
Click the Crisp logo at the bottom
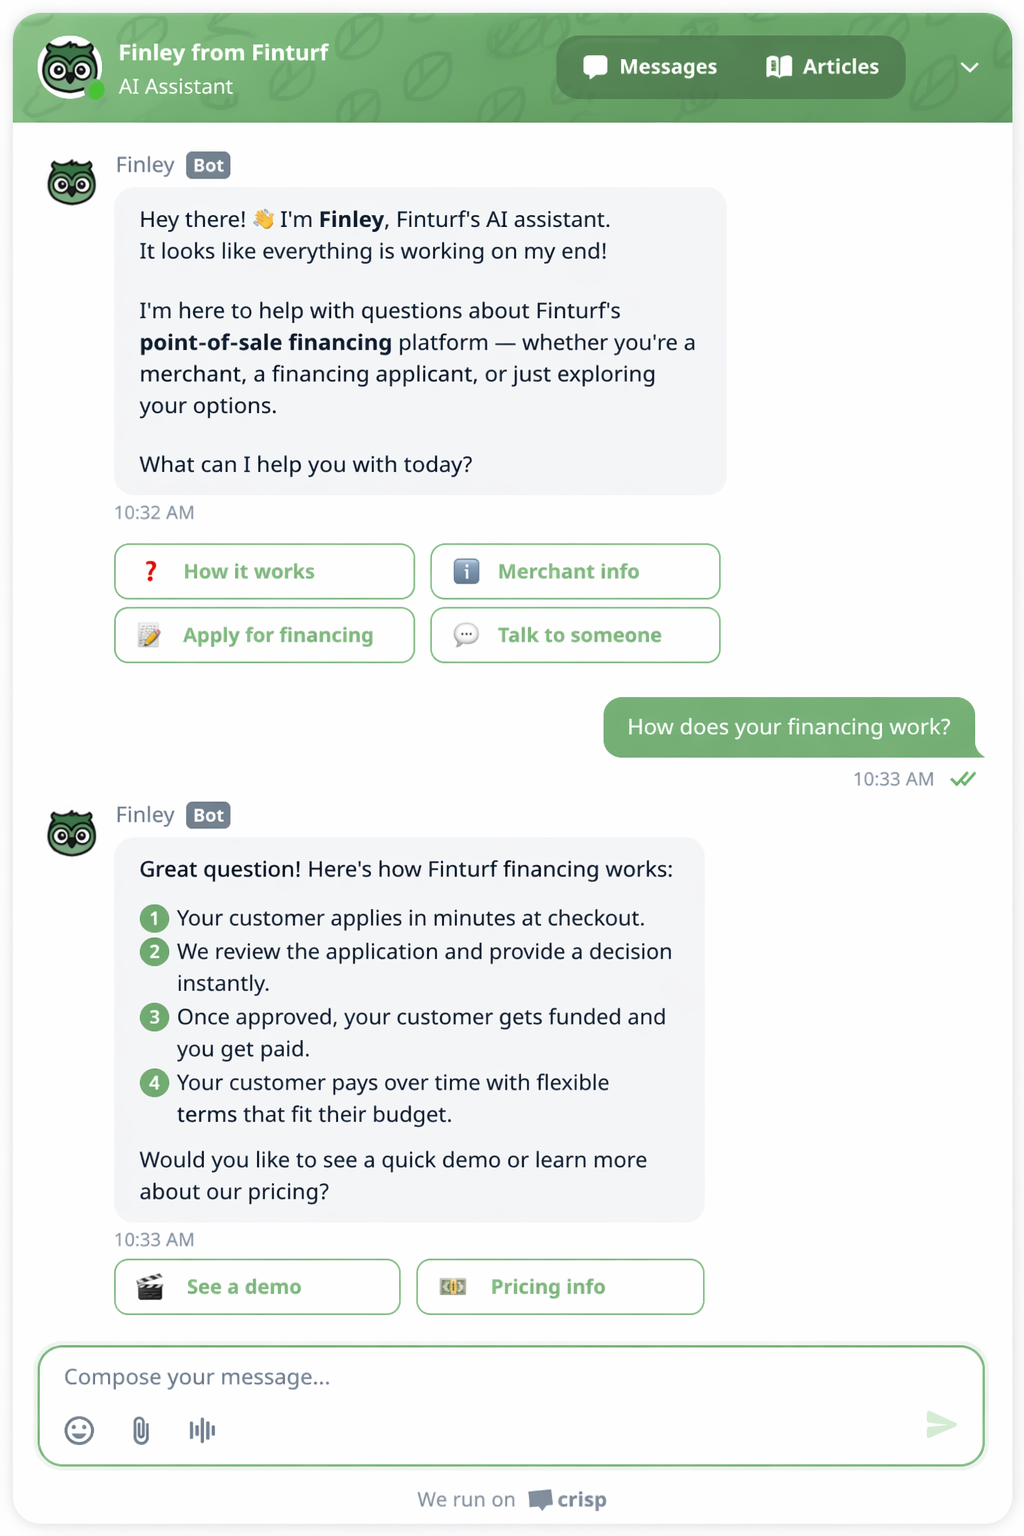(x=569, y=1499)
